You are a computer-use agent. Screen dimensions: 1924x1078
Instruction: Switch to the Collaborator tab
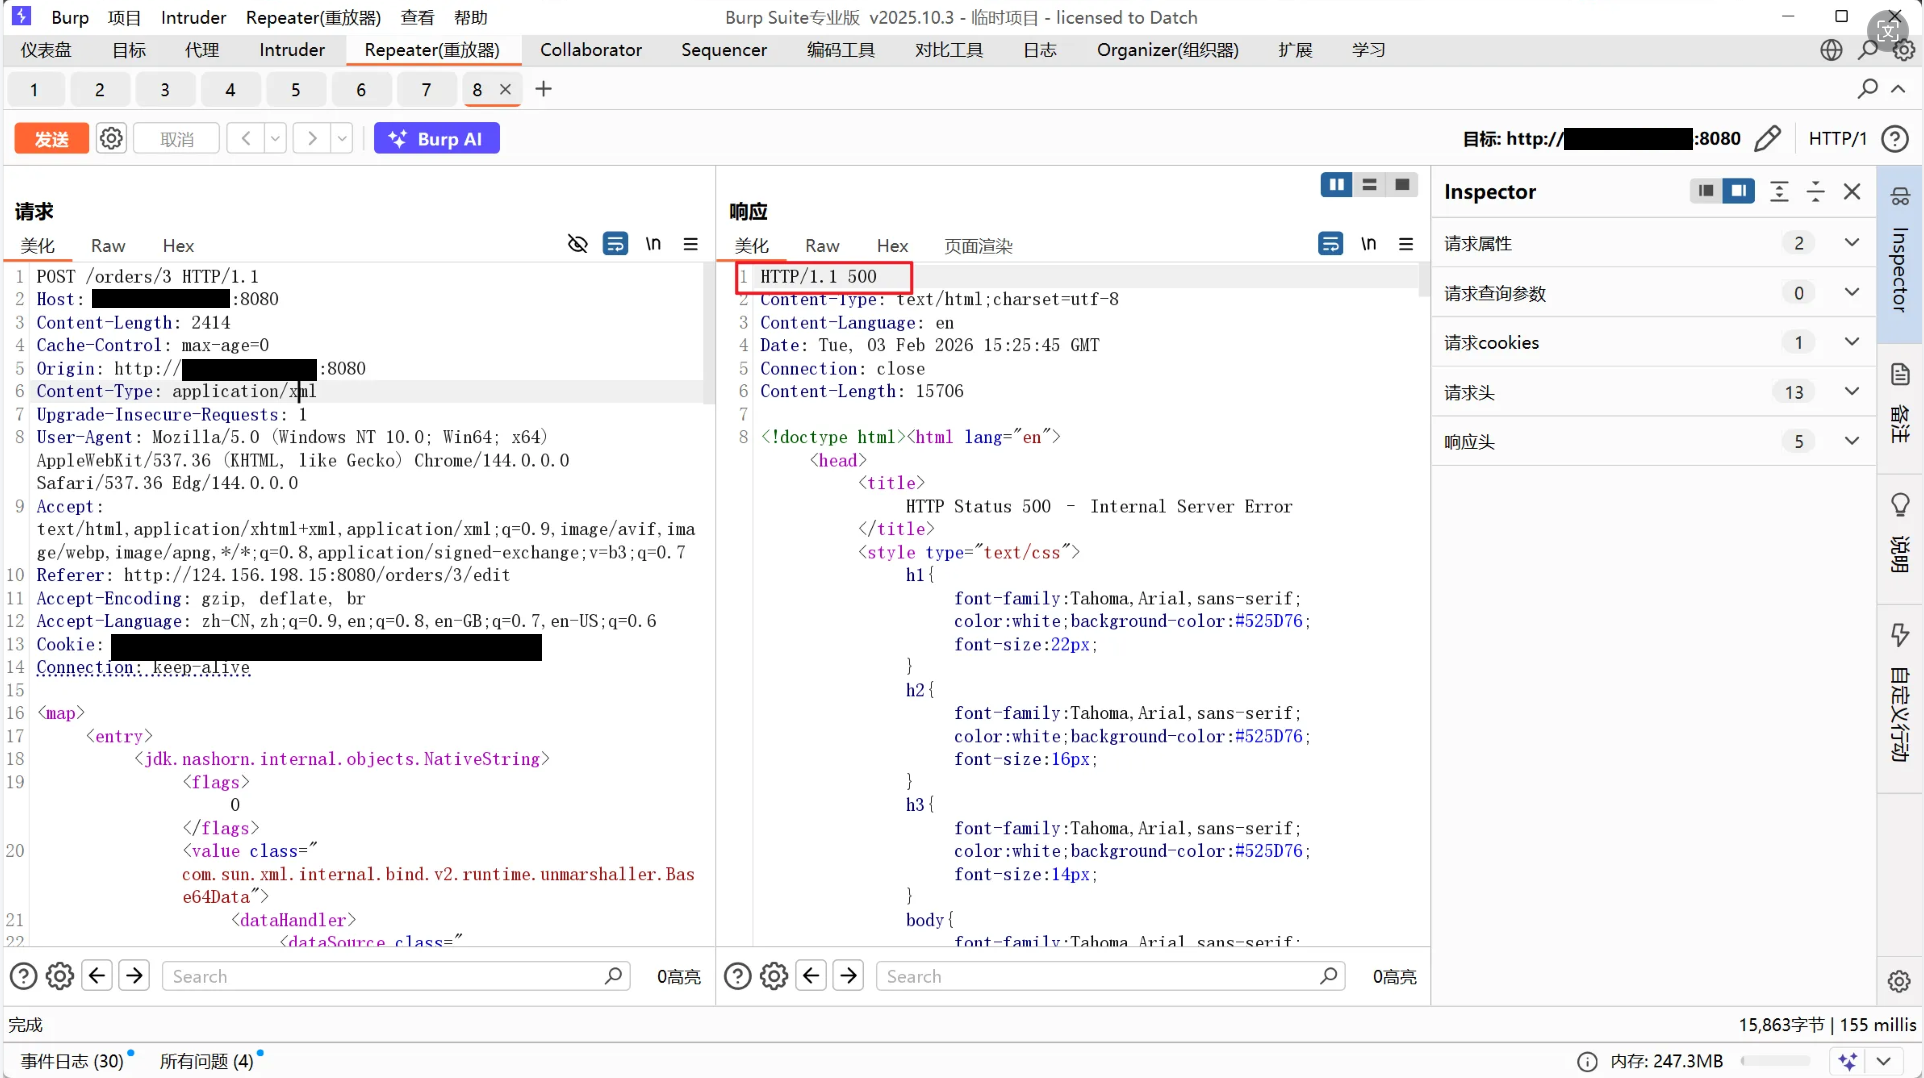point(591,50)
